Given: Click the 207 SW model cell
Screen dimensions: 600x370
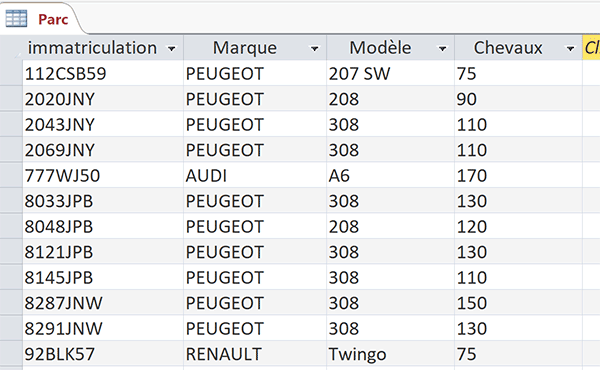Looking at the screenshot, I should click(390, 73).
